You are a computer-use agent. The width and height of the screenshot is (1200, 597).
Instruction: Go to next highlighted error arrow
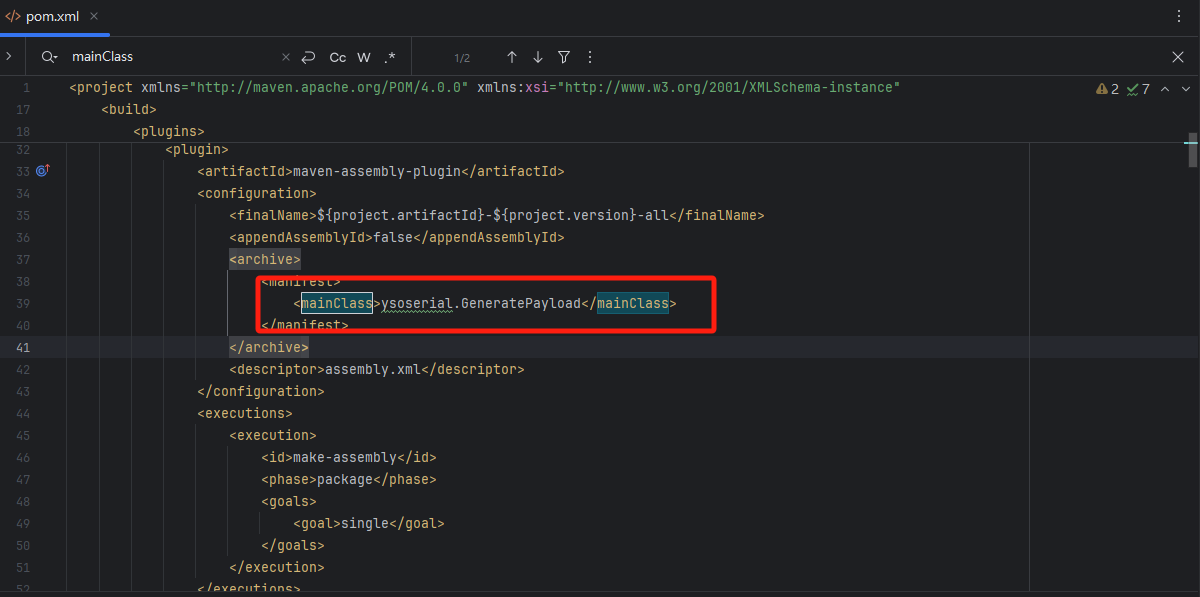1182,89
